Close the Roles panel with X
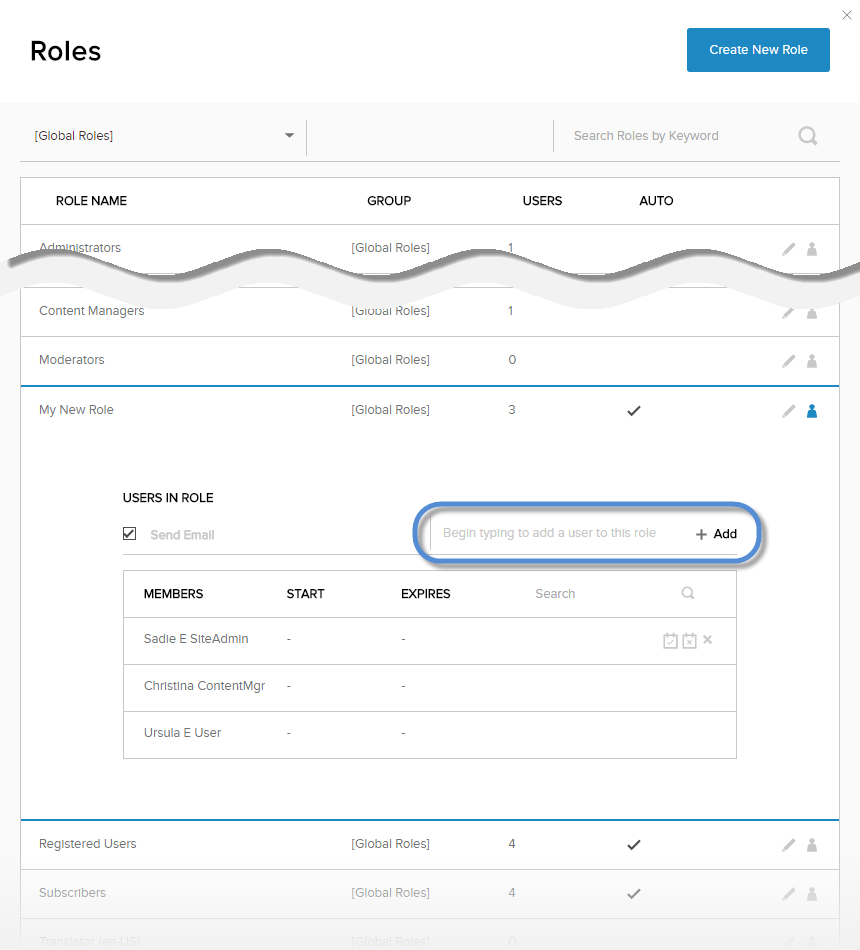The height and width of the screenshot is (950, 860). [847, 15]
